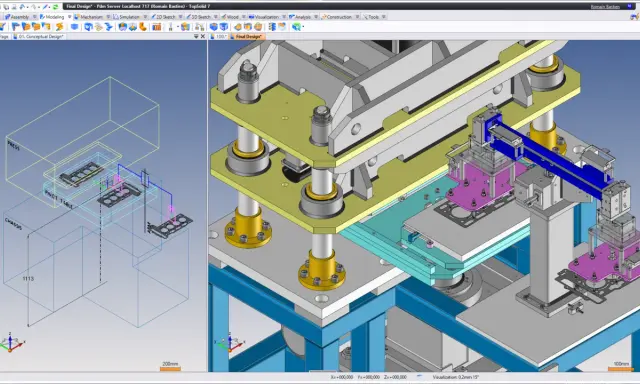Open document list arrow in left pane header
This screenshot has height=384, width=640.
click(x=196, y=36)
